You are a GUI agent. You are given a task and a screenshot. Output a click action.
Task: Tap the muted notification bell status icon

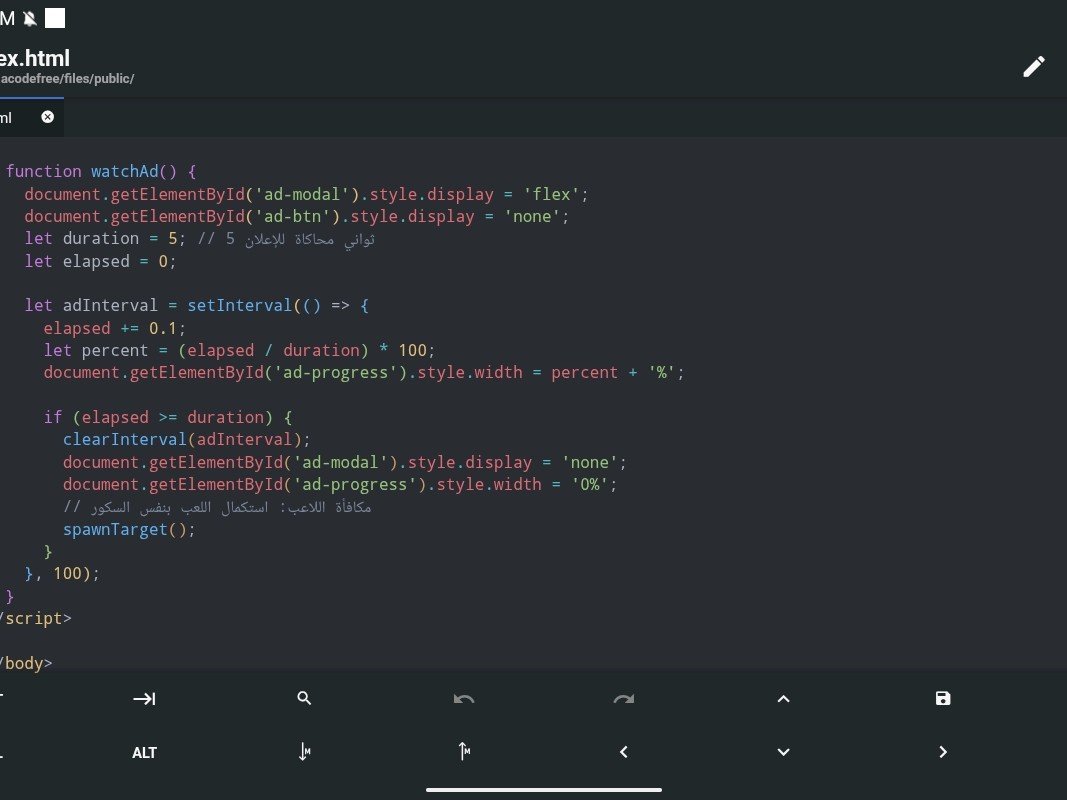pyautogui.click(x=29, y=18)
